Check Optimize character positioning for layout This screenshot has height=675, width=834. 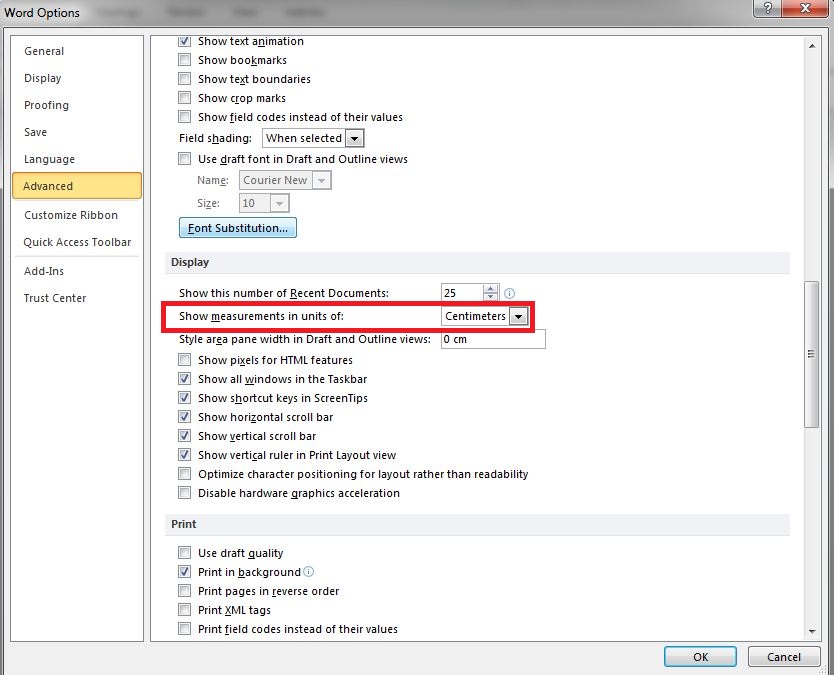tap(185, 474)
